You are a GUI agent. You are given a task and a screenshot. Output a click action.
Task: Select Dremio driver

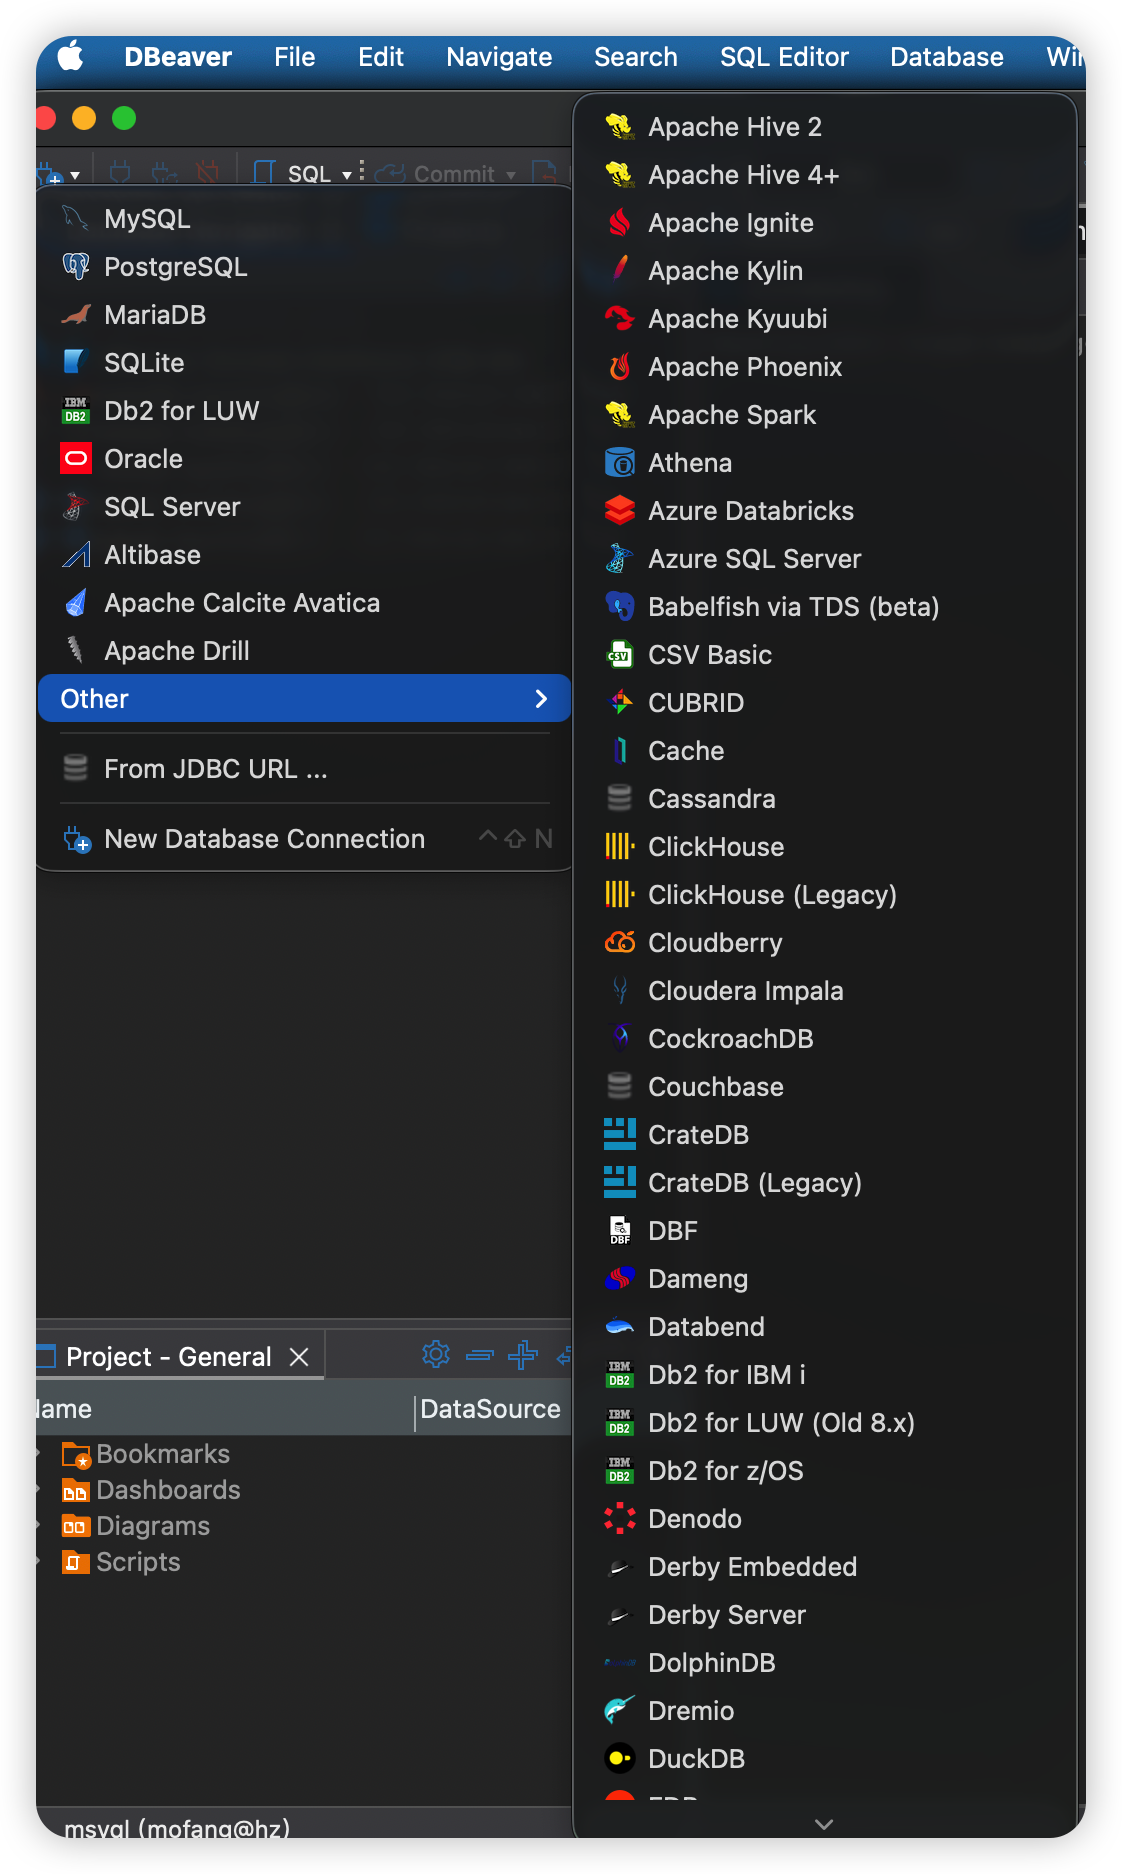pos(825,1711)
